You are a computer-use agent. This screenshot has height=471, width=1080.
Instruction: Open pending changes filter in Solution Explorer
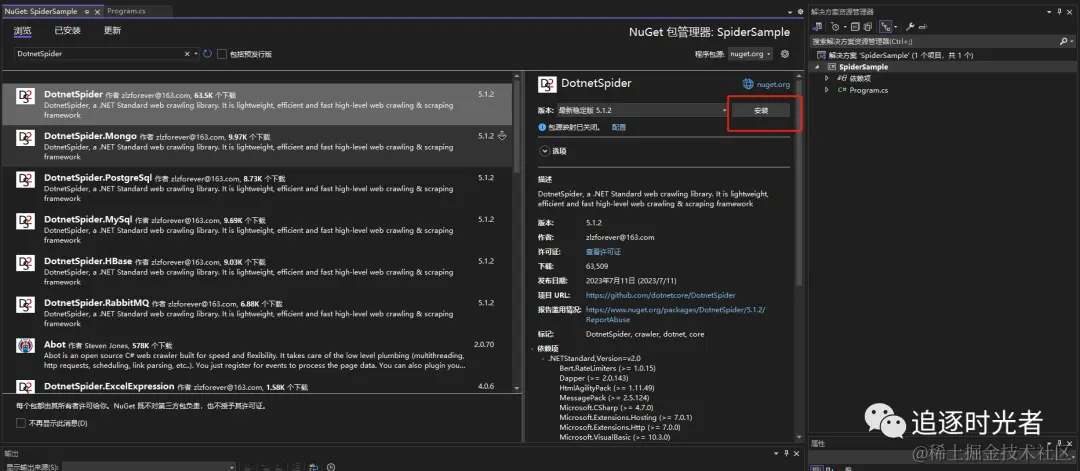click(835, 27)
